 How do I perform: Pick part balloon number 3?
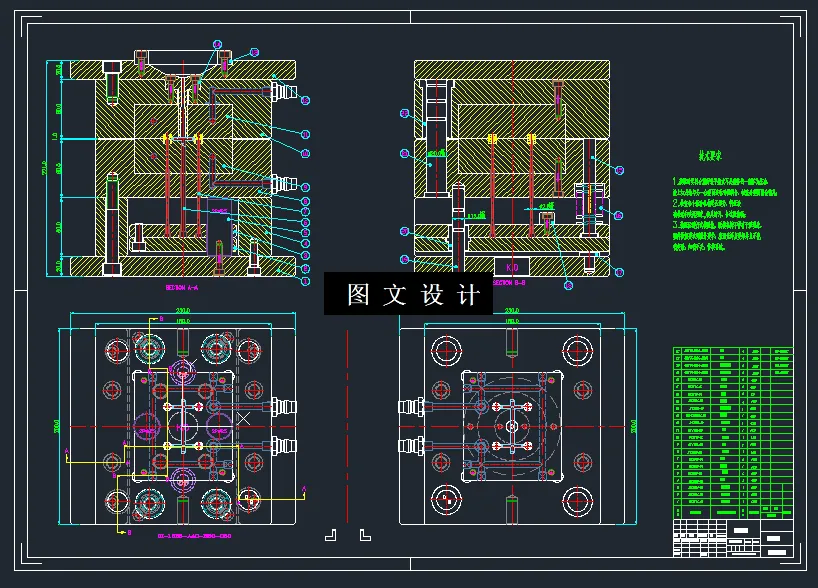tap(306, 256)
